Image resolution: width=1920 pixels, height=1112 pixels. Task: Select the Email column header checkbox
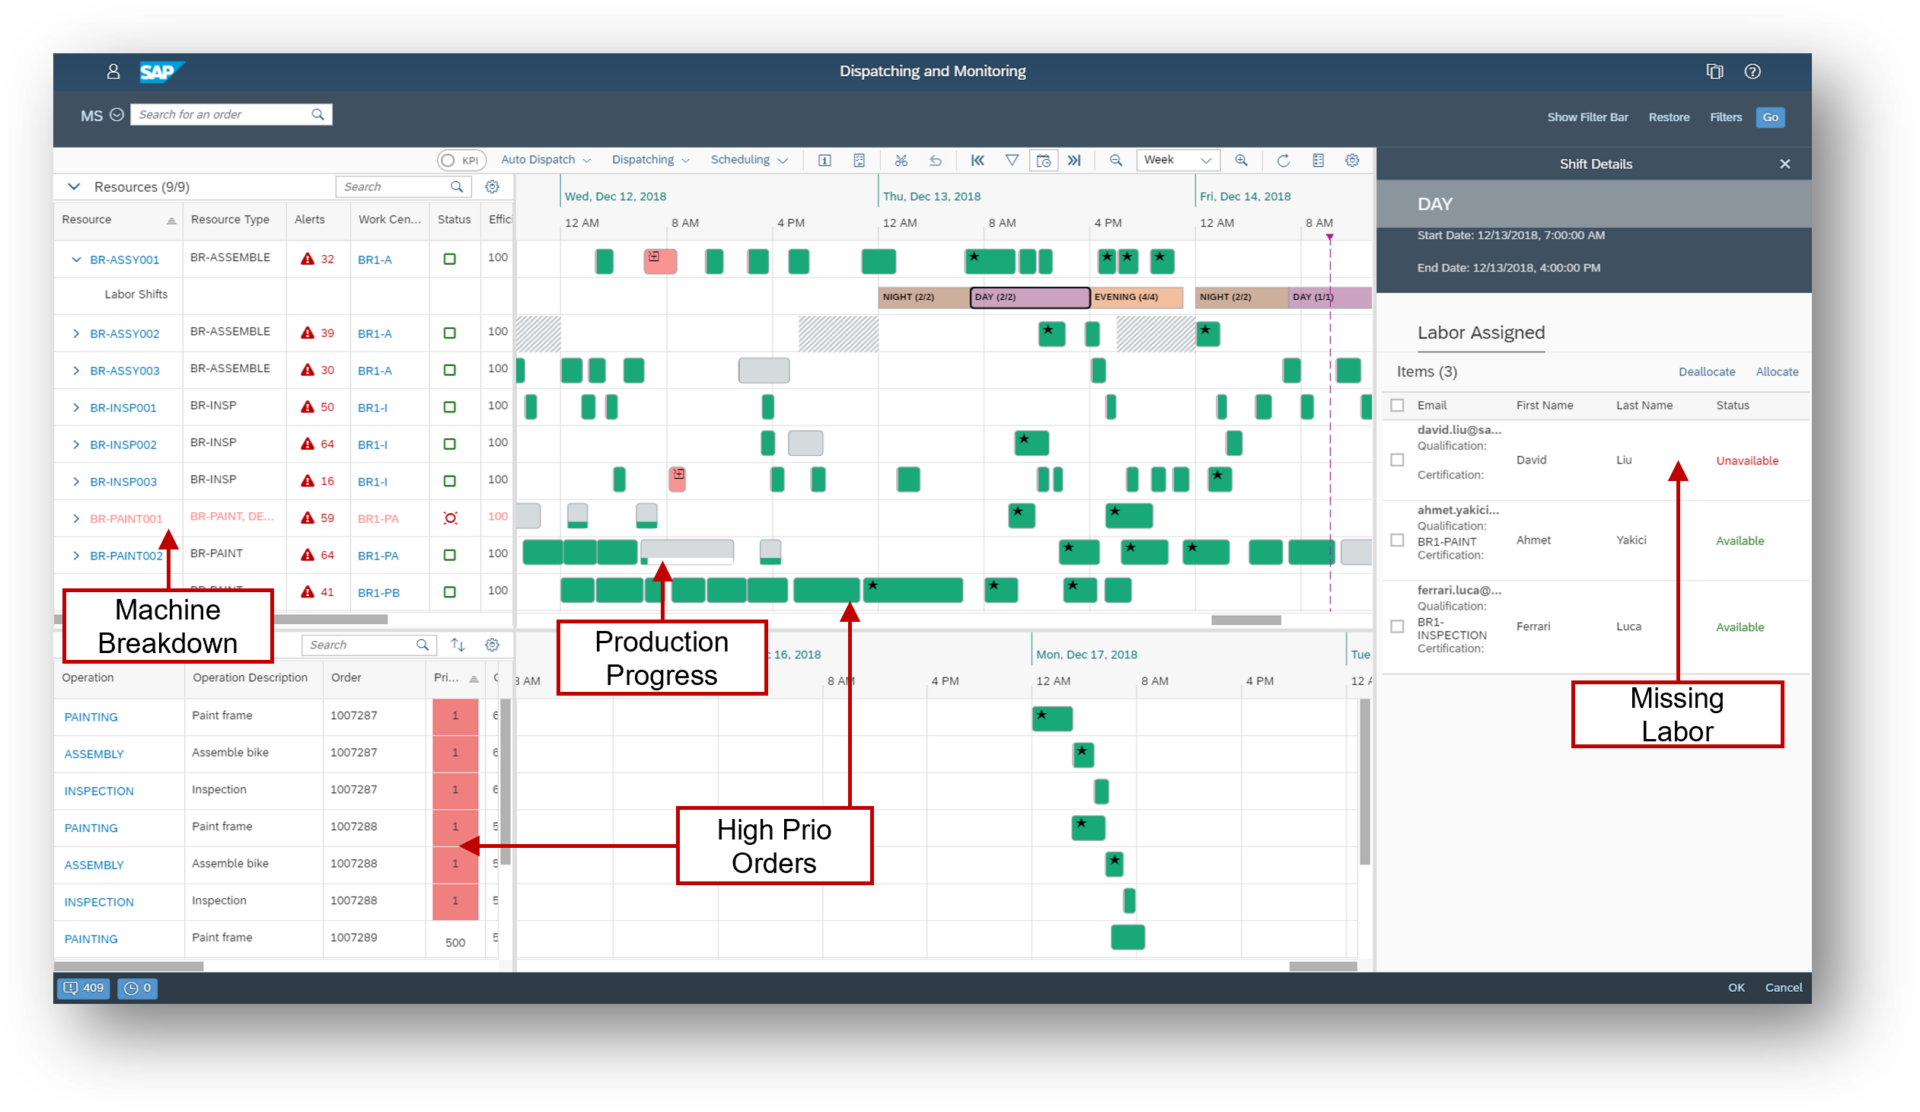[x=1396, y=405]
